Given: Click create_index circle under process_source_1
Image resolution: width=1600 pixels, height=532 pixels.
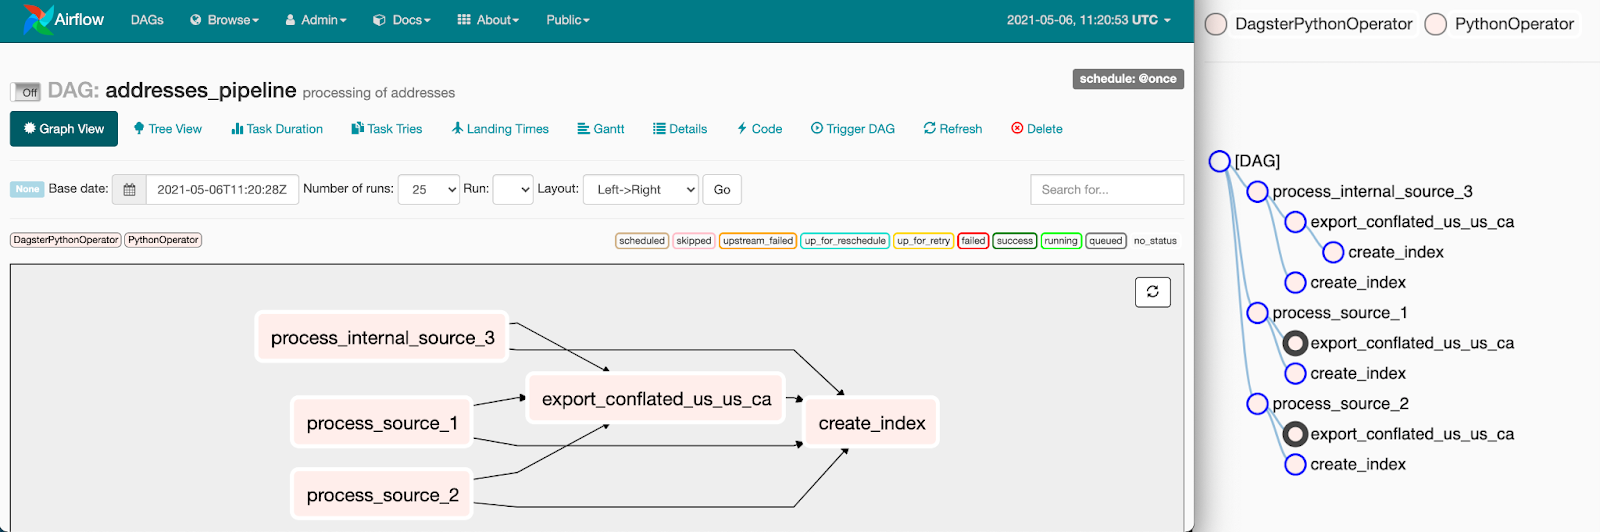Looking at the screenshot, I should coord(1295,373).
